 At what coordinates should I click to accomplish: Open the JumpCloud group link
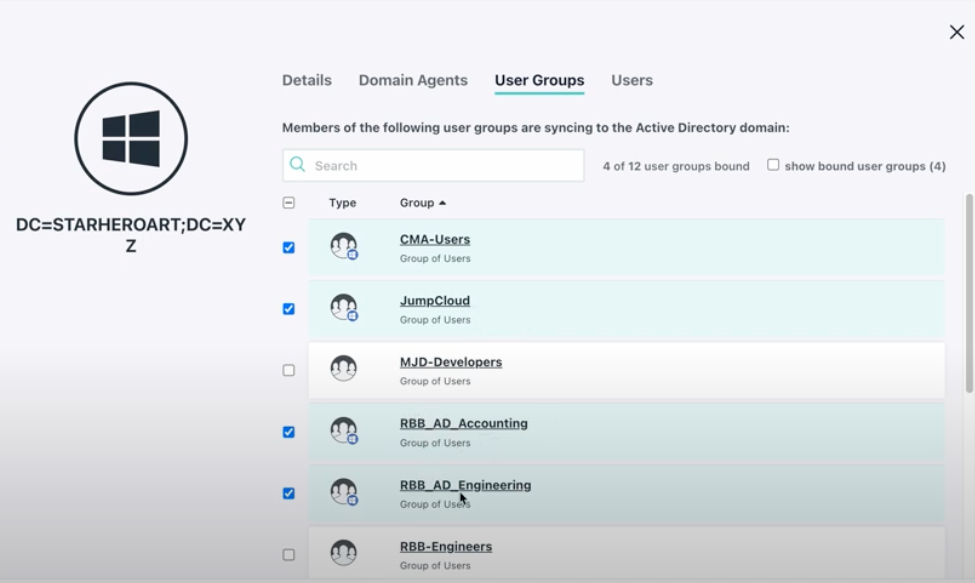(435, 301)
